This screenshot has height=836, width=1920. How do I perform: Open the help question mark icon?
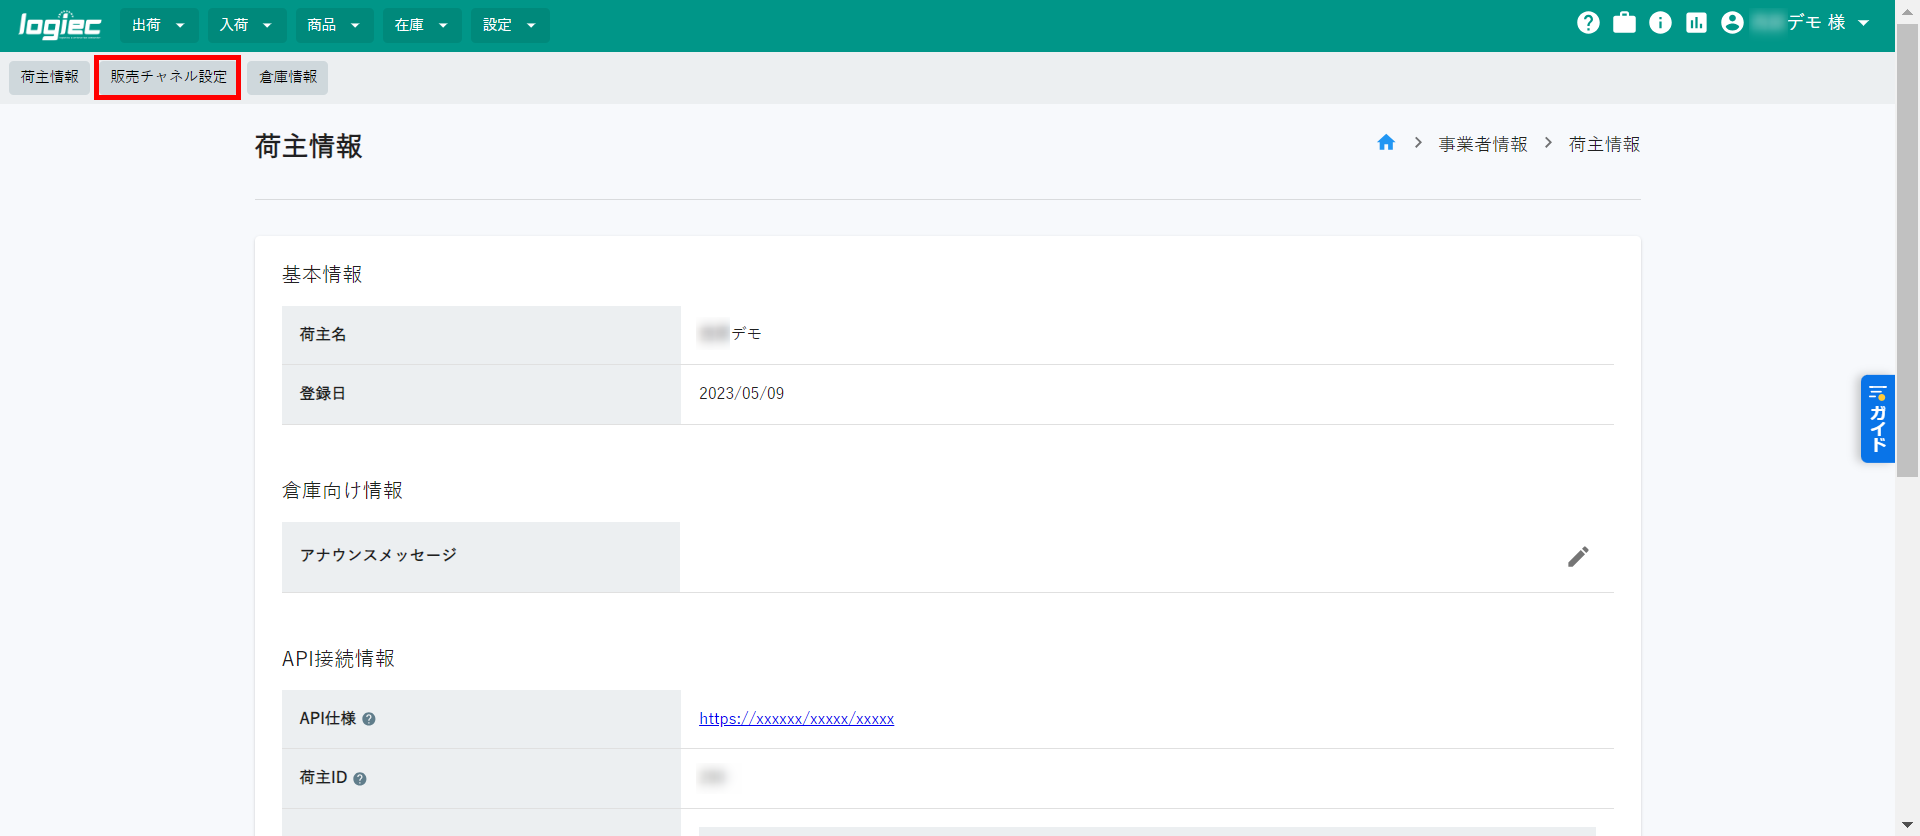point(1588,23)
